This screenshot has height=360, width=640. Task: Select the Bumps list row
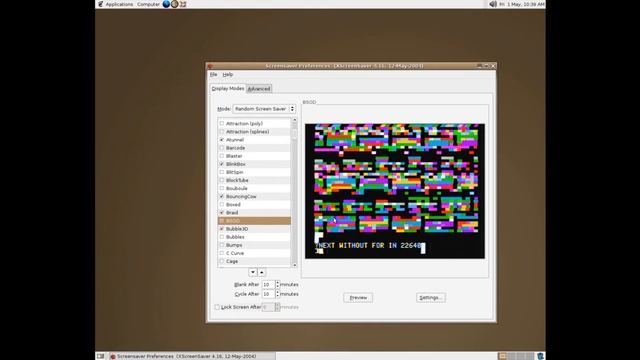254,245
